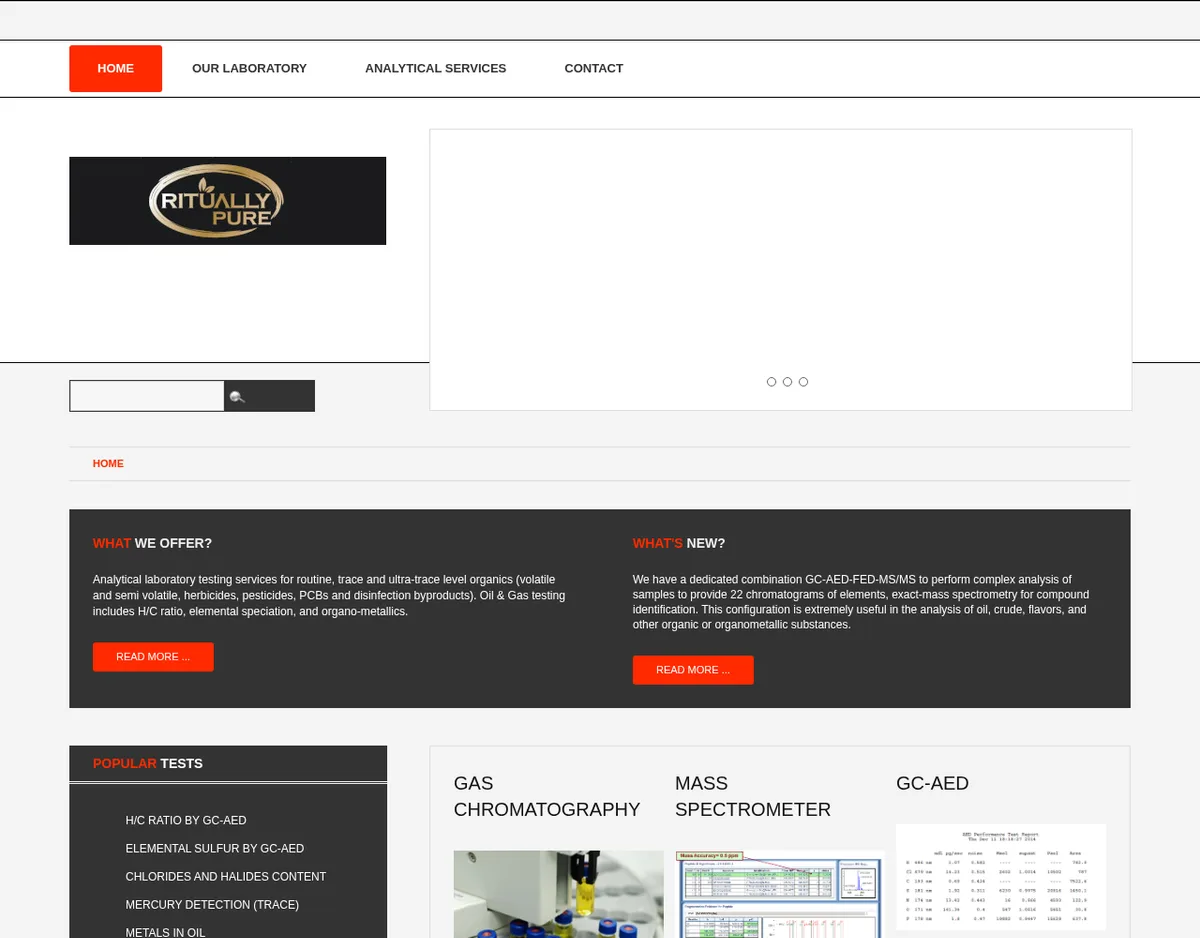Open the Home menu tab
The height and width of the screenshot is (938, 1200).
pyautogui.click(x=115, y=68)
